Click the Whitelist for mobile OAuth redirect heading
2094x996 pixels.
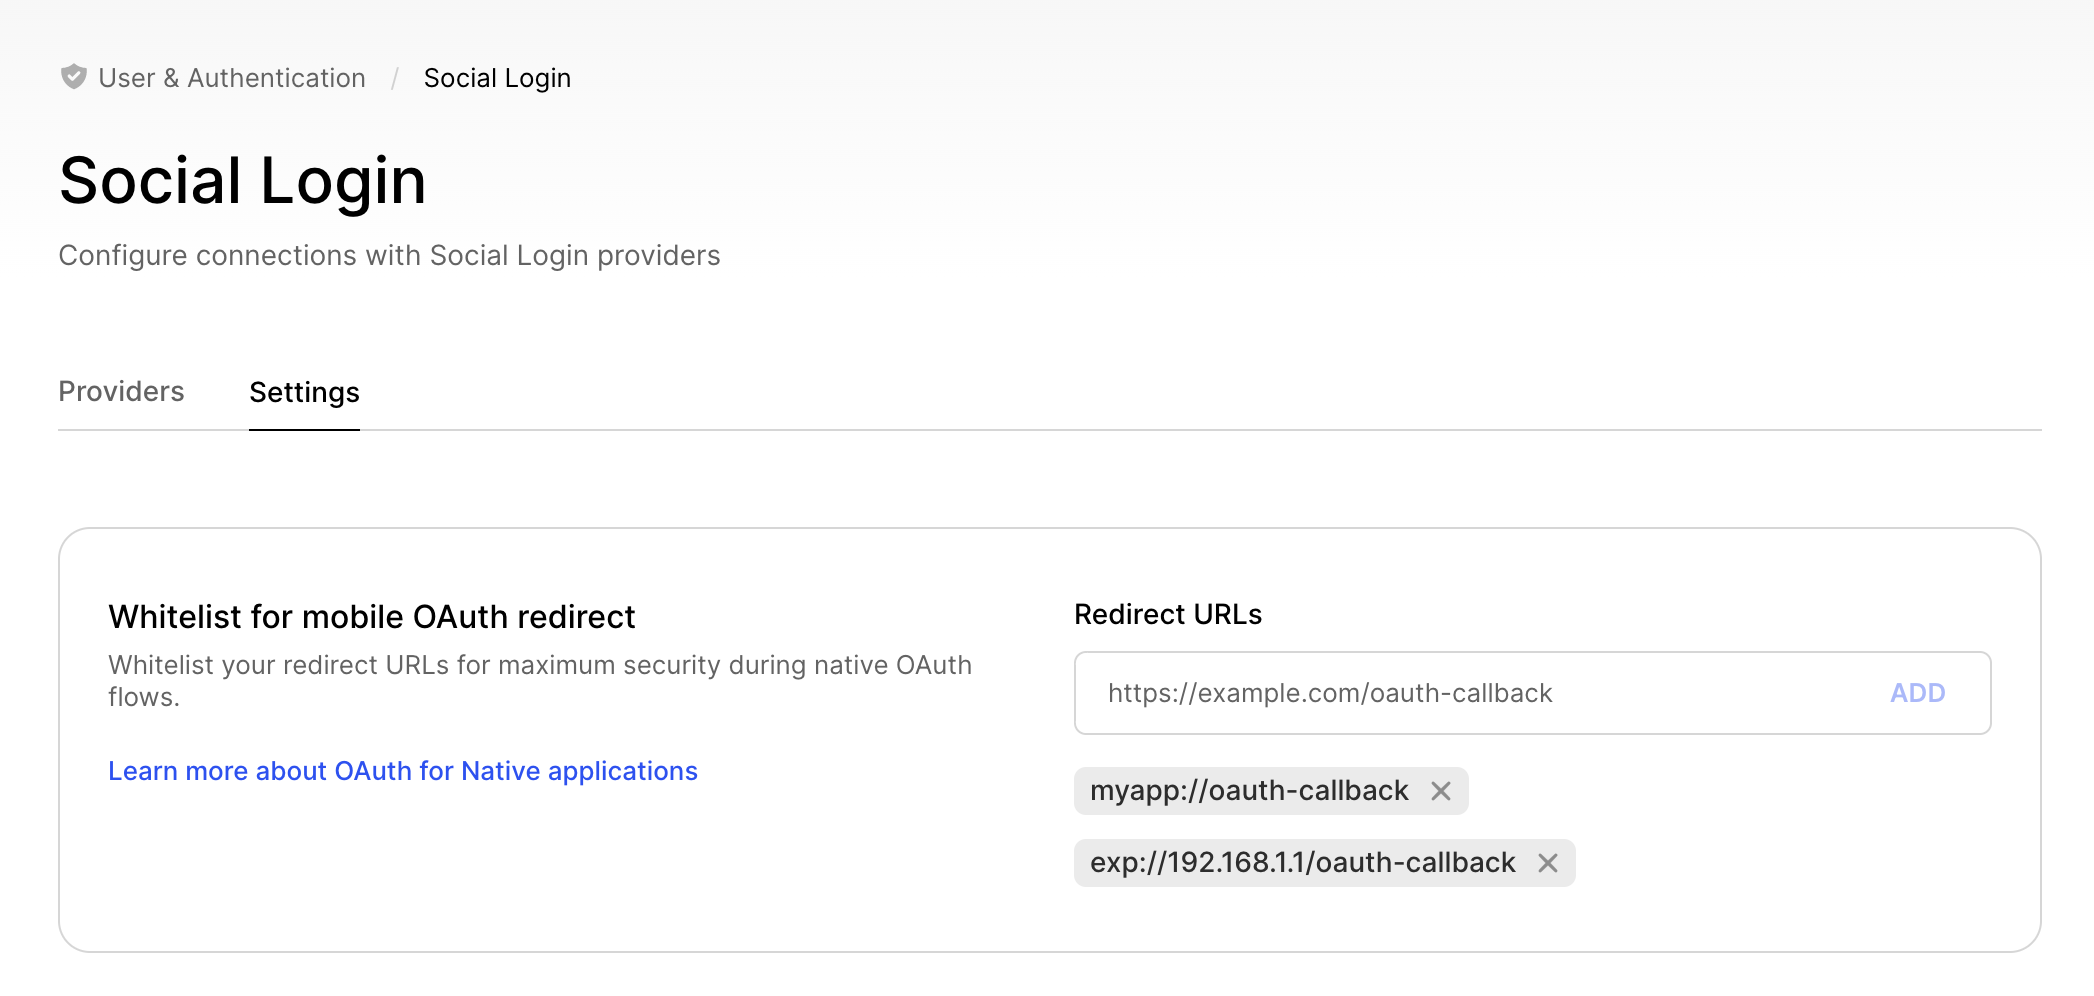tap(371, 617)
